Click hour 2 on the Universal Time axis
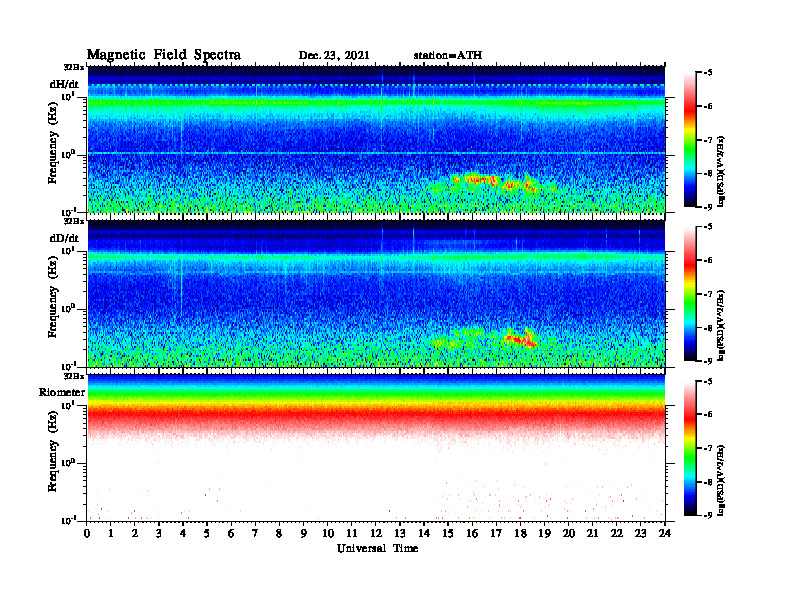 click(x=135, y=533)
